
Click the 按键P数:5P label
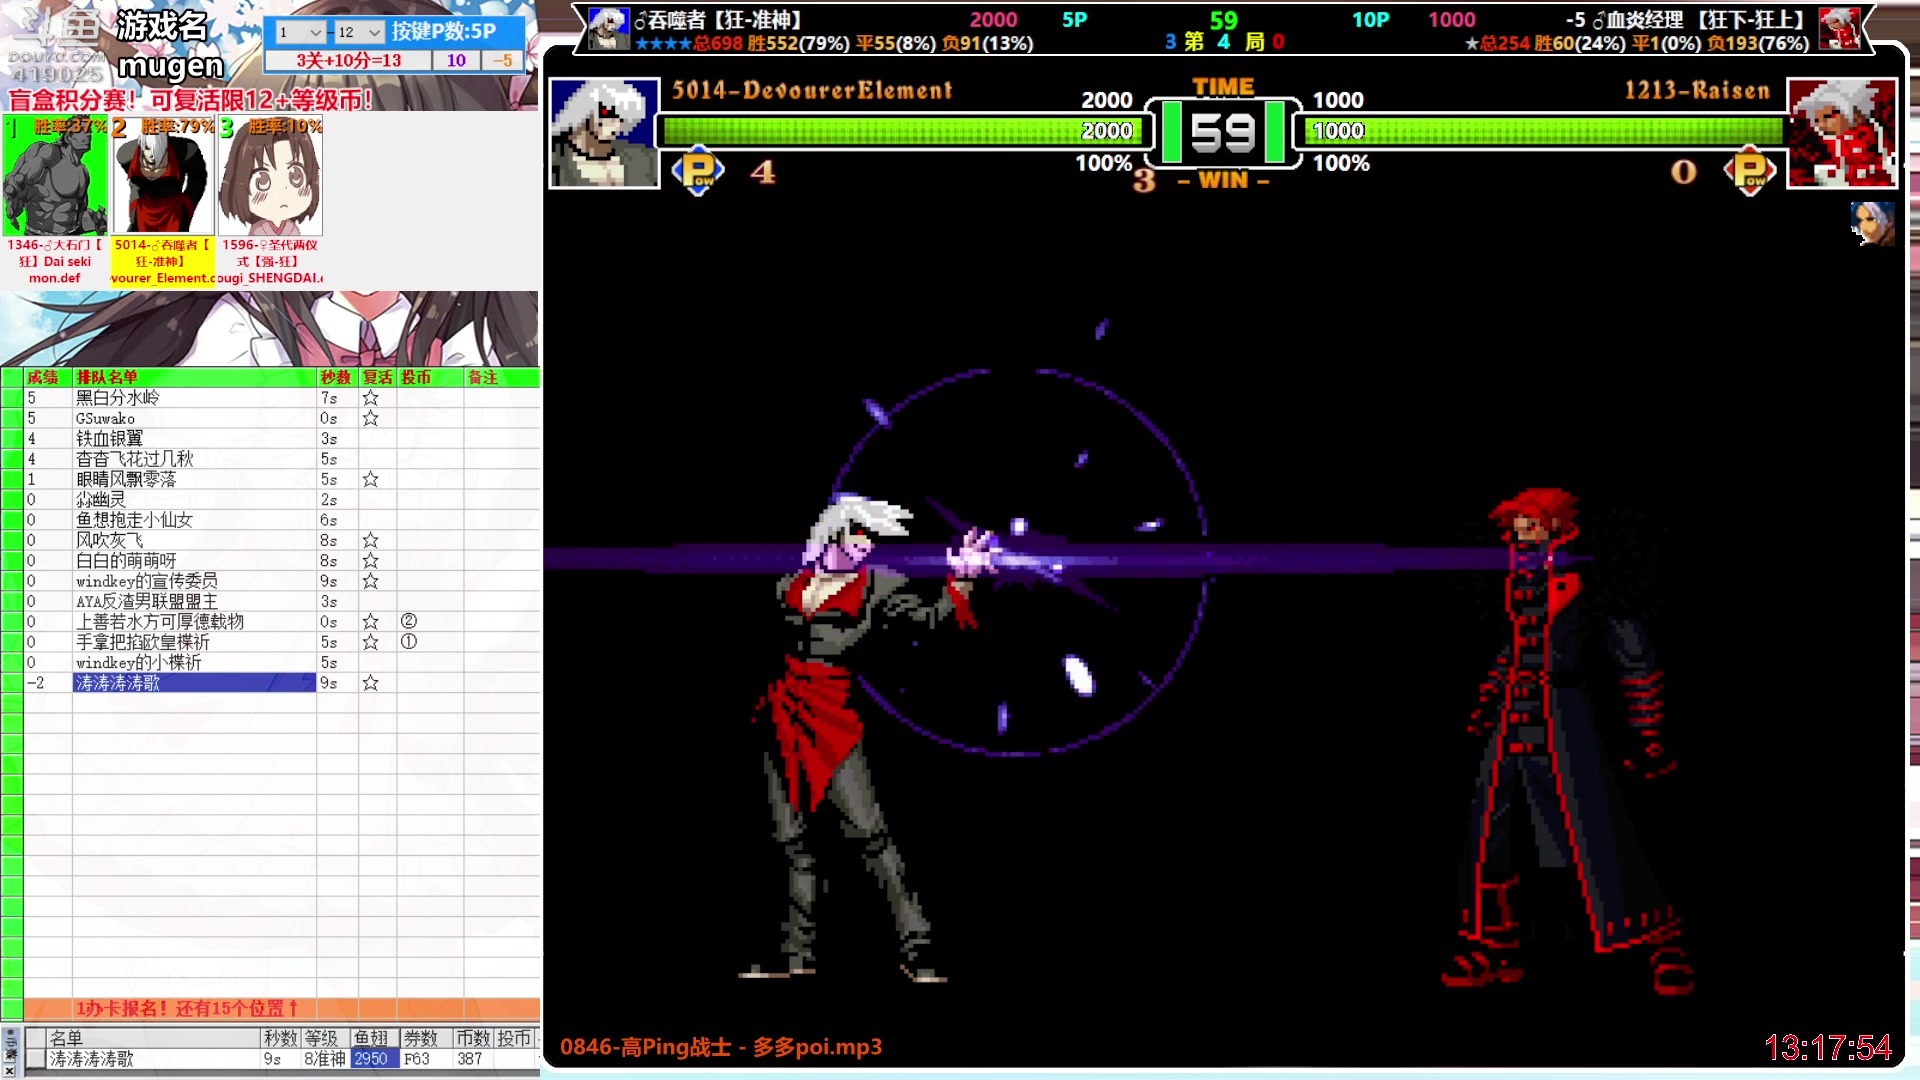pyautogui.click(x=444, y=31)
